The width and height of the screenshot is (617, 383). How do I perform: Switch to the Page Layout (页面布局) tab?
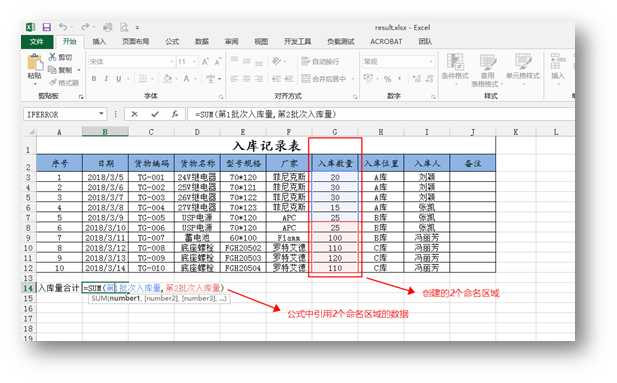pyautogui.click(x=135, y=42)
